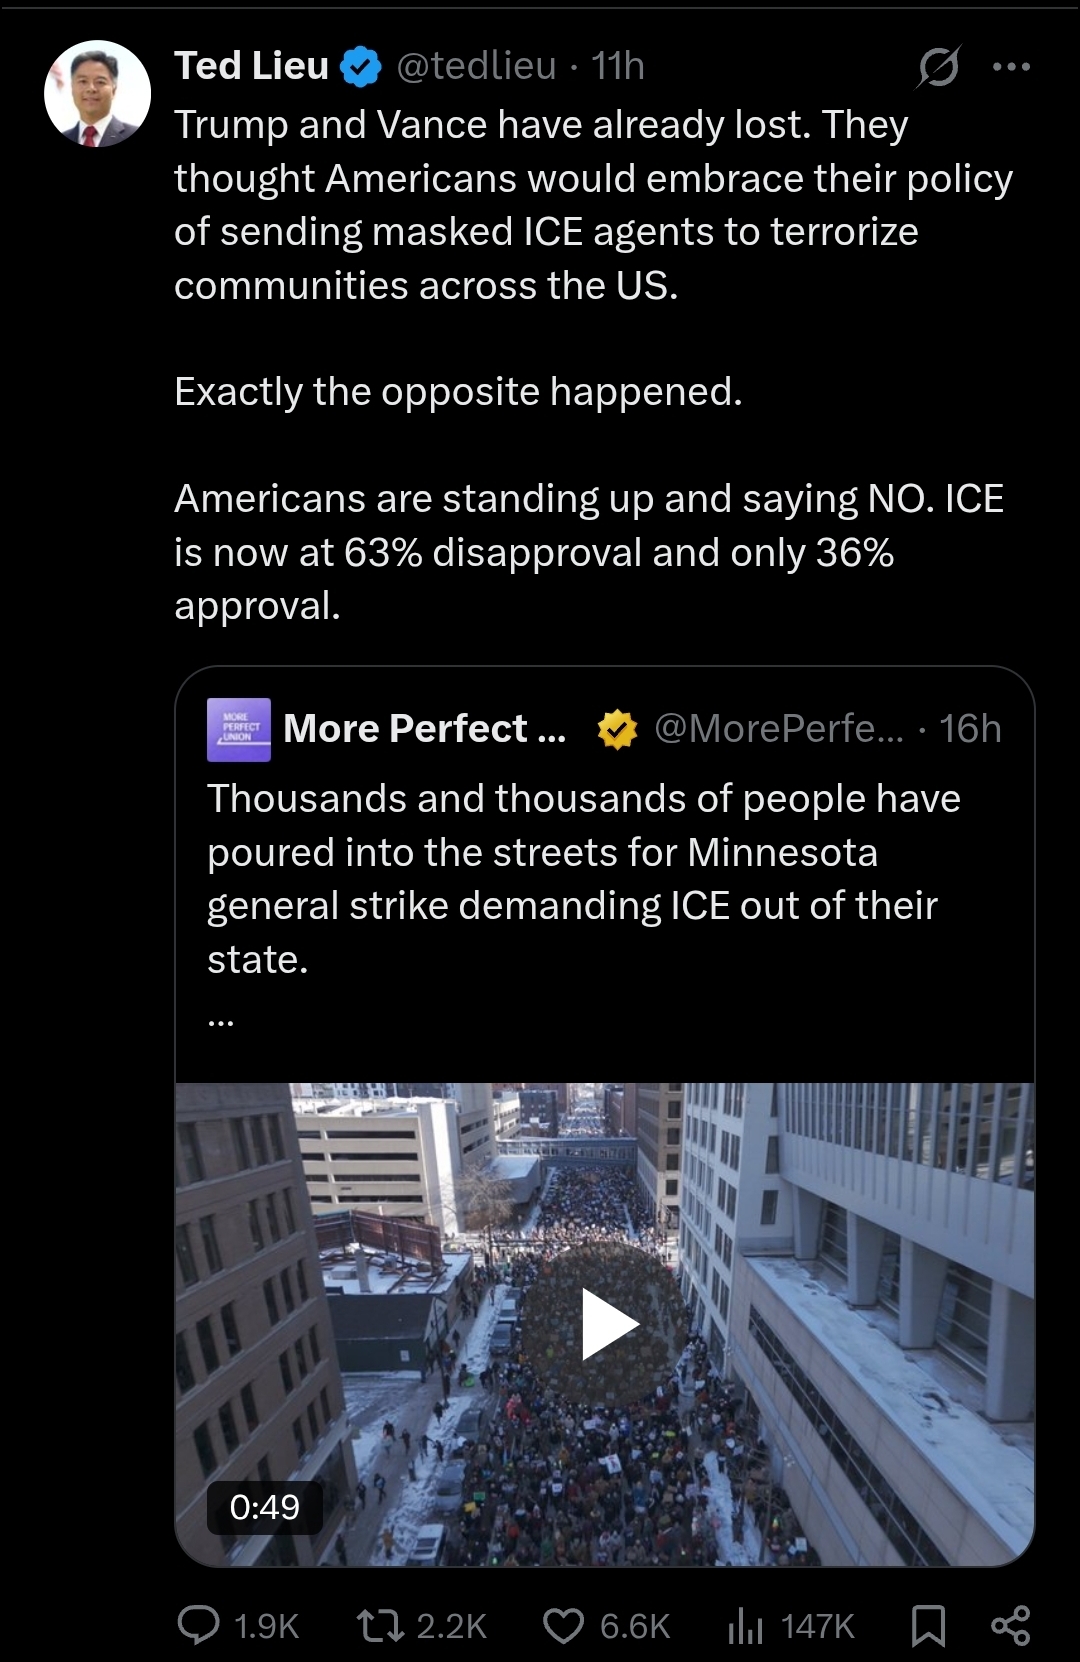Open the reply comments icon
This screenshot has height=1662, width=1080.
click(198, 1625)
